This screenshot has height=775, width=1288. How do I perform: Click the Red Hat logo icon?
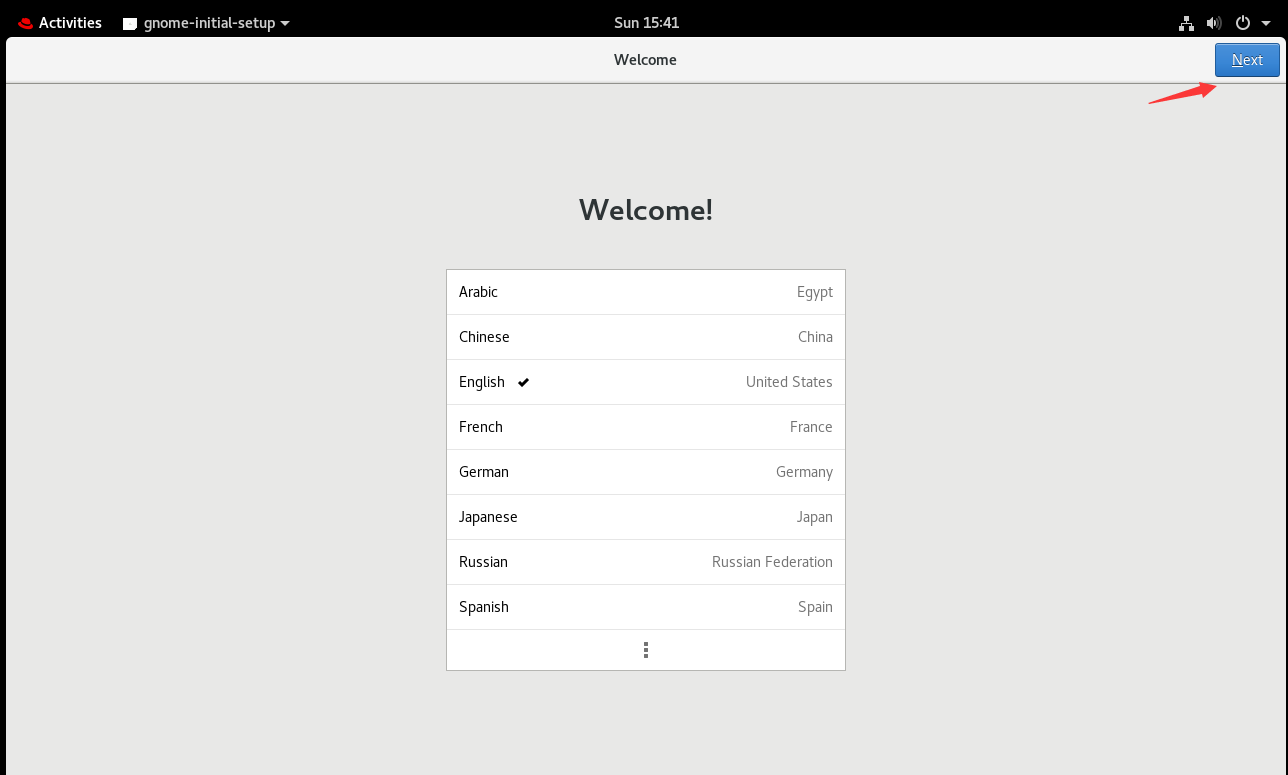coord(25,23)
